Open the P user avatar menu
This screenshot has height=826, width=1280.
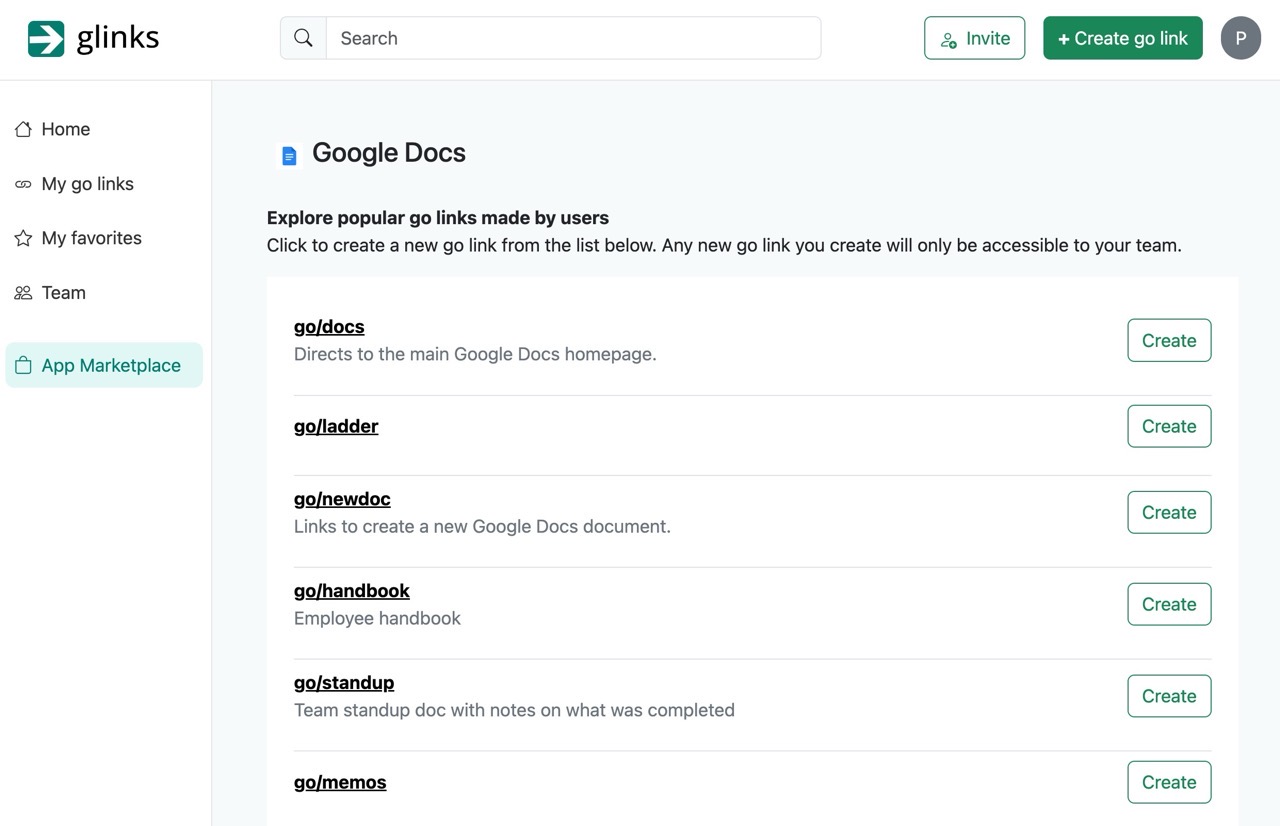tap(1241, 38)
